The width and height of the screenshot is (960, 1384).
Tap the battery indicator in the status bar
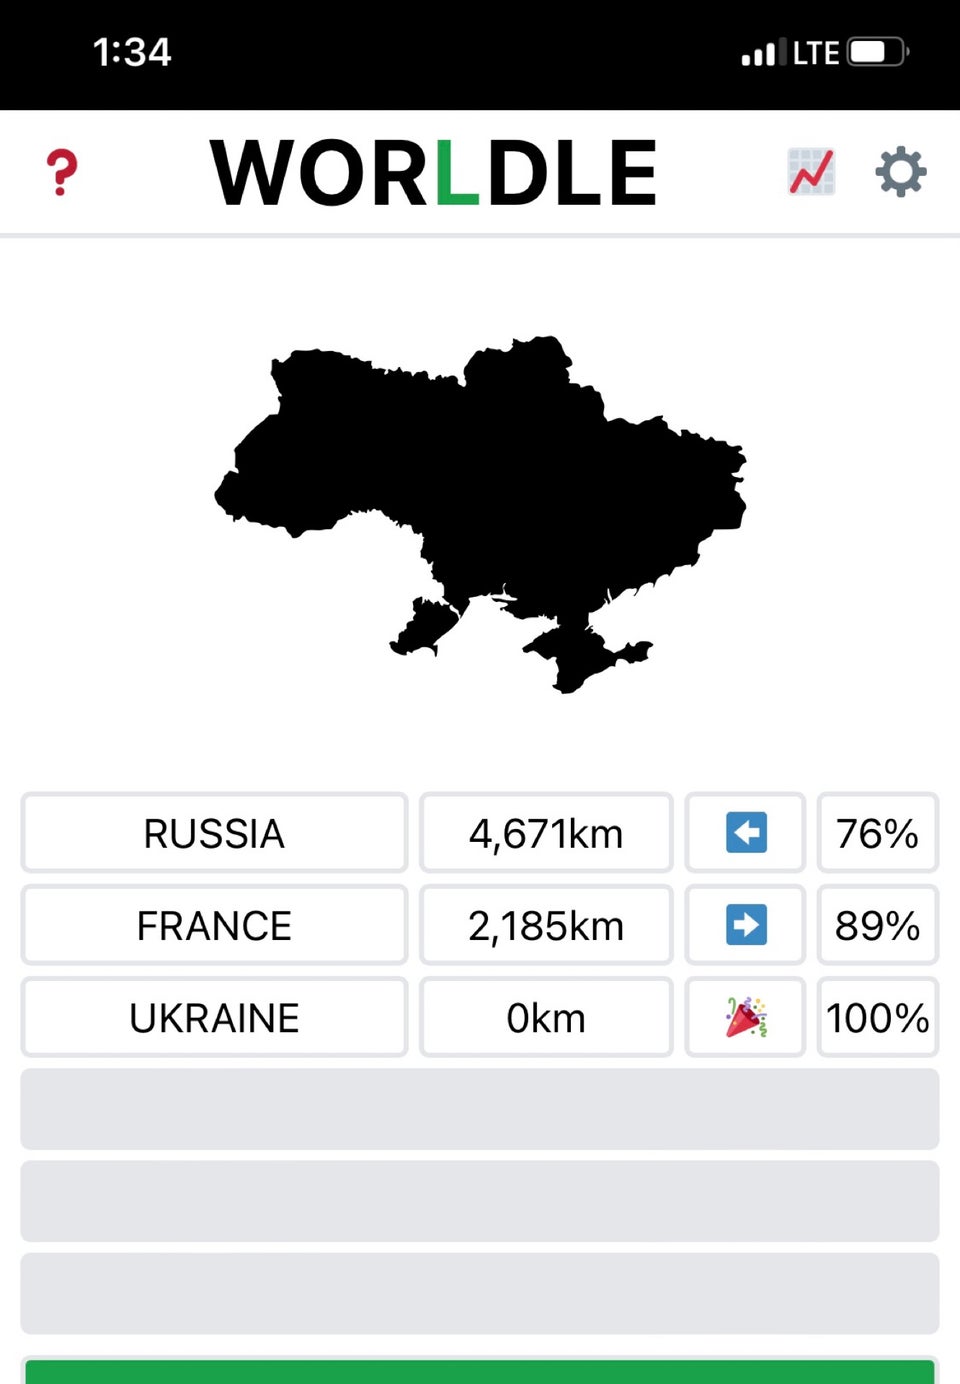[878, 52]
